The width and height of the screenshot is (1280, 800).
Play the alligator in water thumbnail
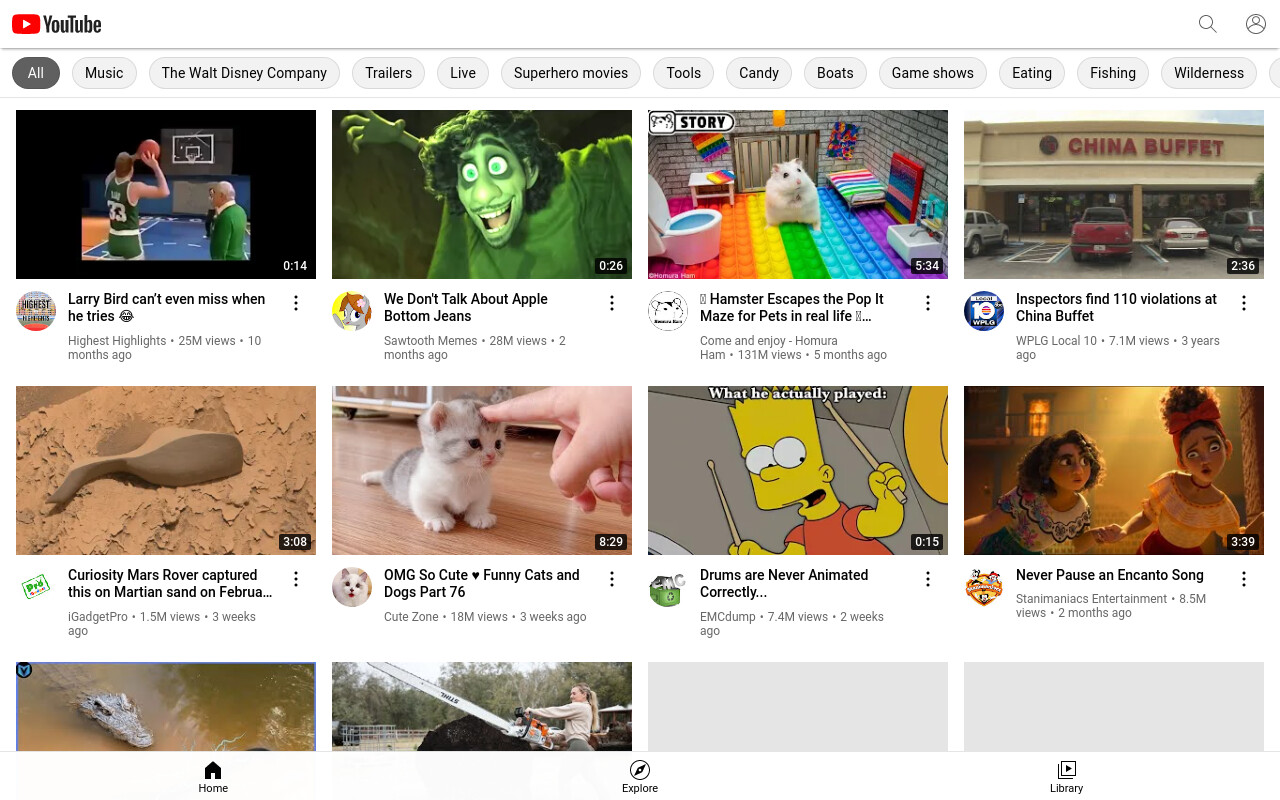(x=166, y=706)
